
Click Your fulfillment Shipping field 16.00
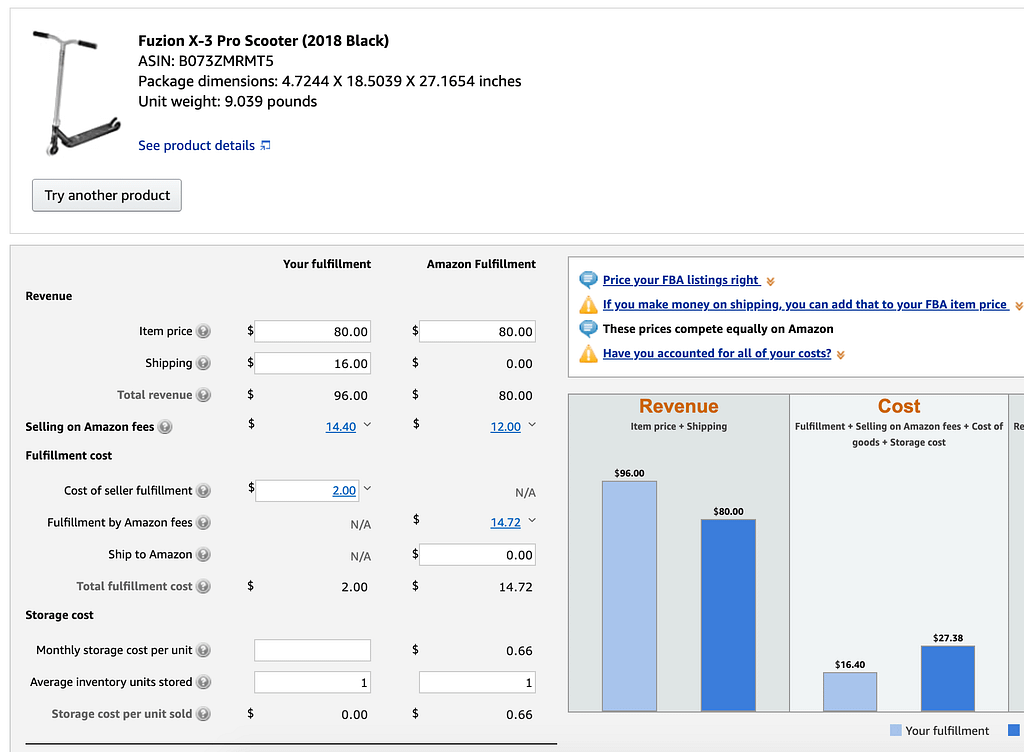pyautogui.click(x=313, y=363)
